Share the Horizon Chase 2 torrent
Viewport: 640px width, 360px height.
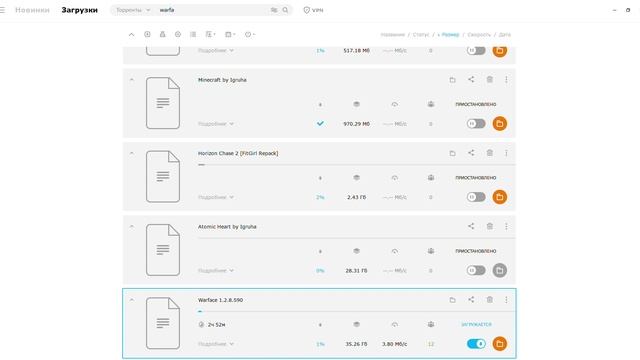tap(471, 153)
